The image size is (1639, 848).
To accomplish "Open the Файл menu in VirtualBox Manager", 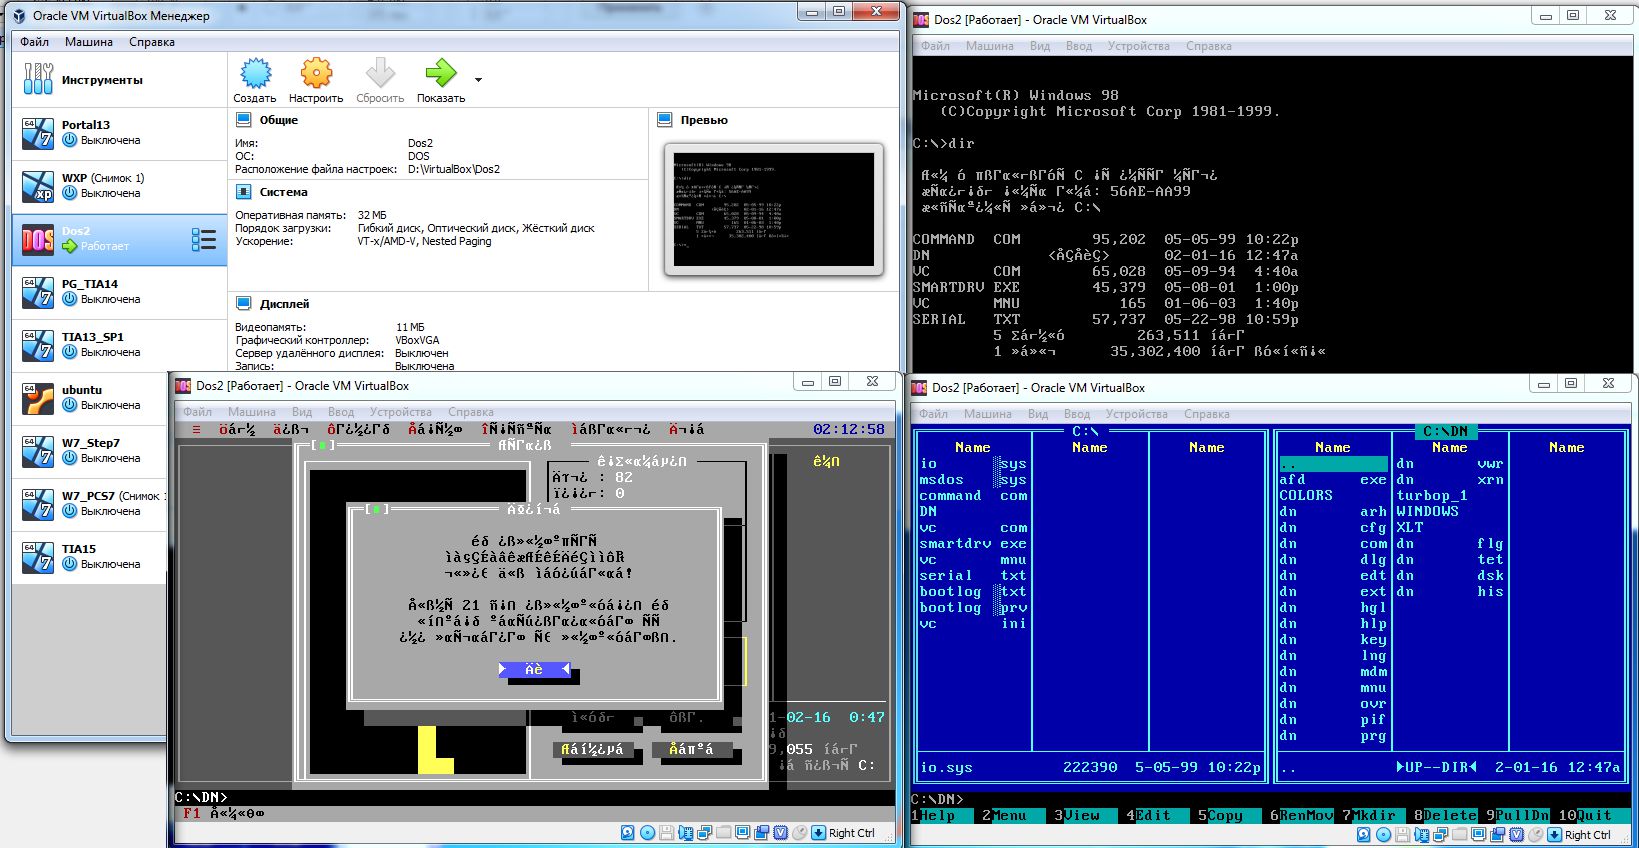I will [x=35, y=42].
